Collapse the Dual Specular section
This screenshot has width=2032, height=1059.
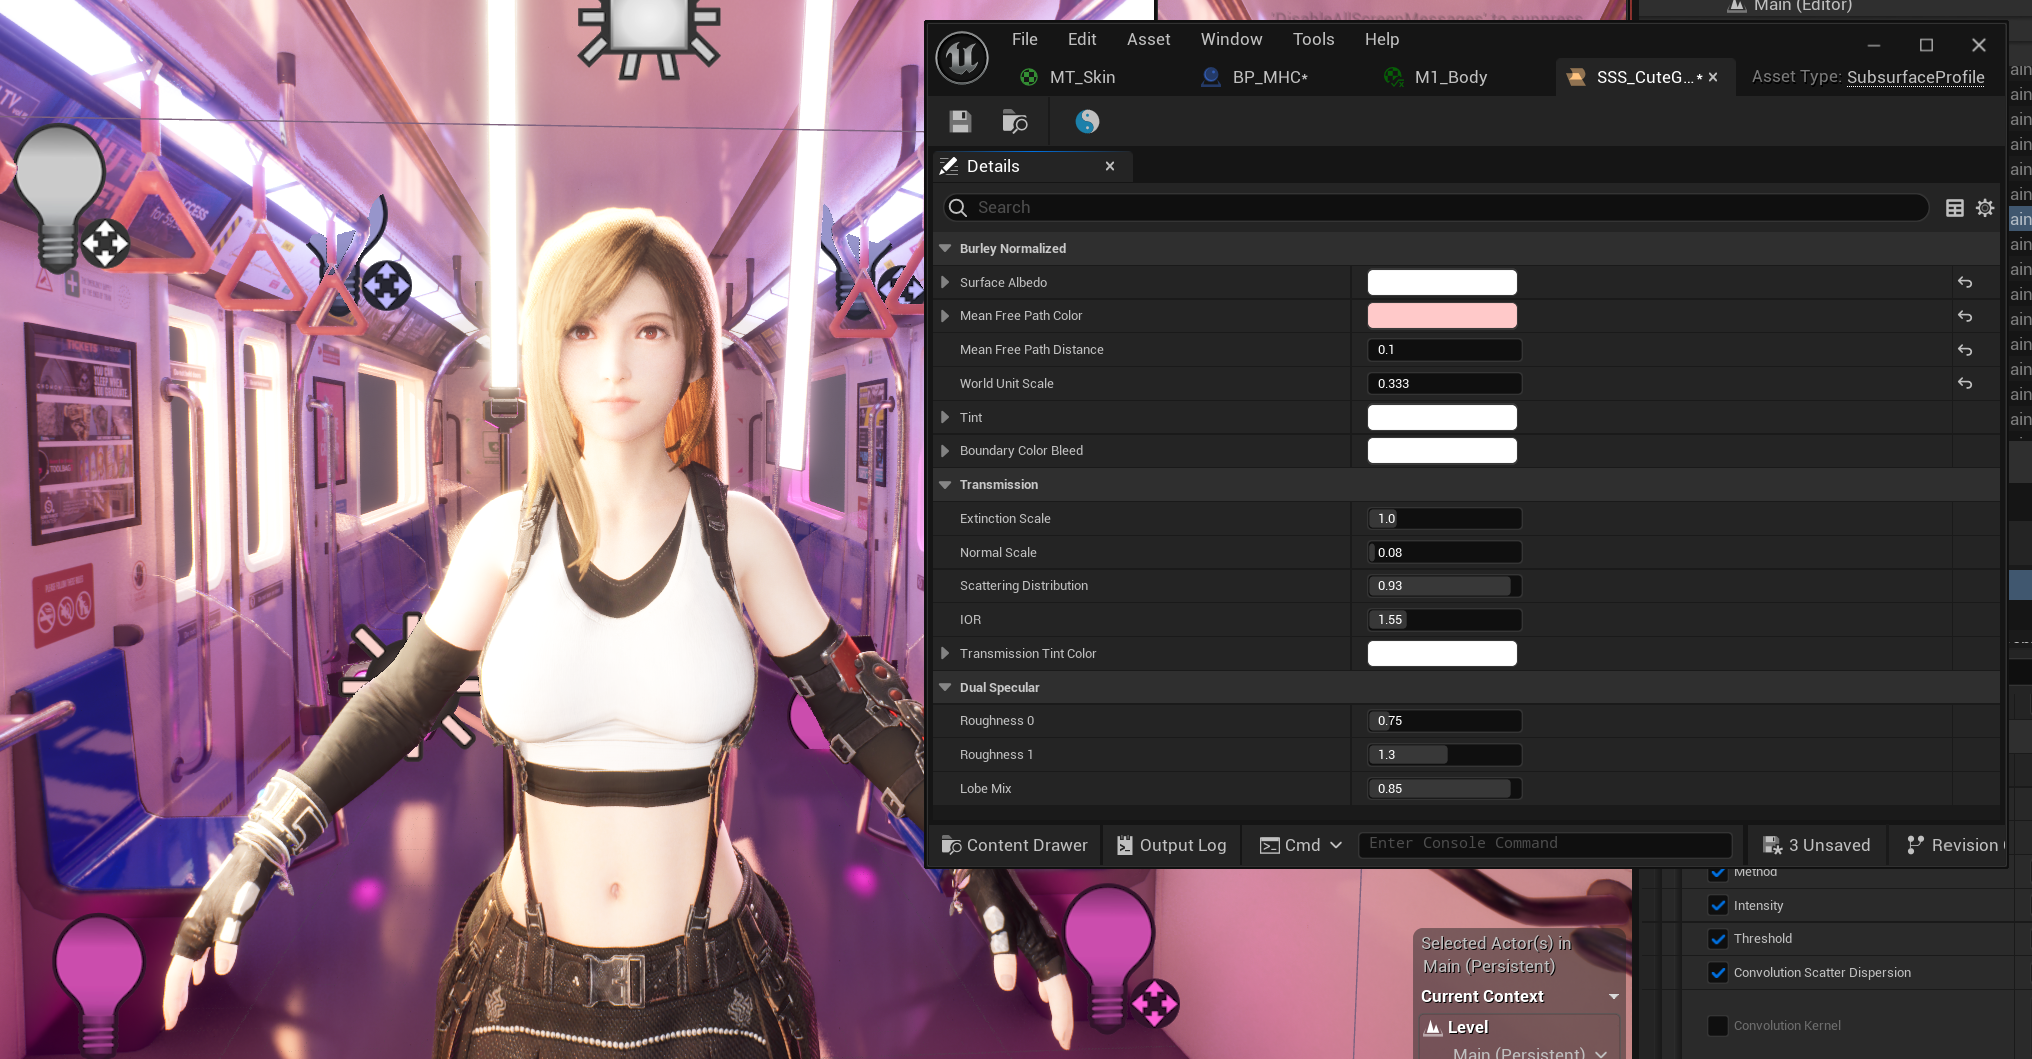tap(945, 688)
